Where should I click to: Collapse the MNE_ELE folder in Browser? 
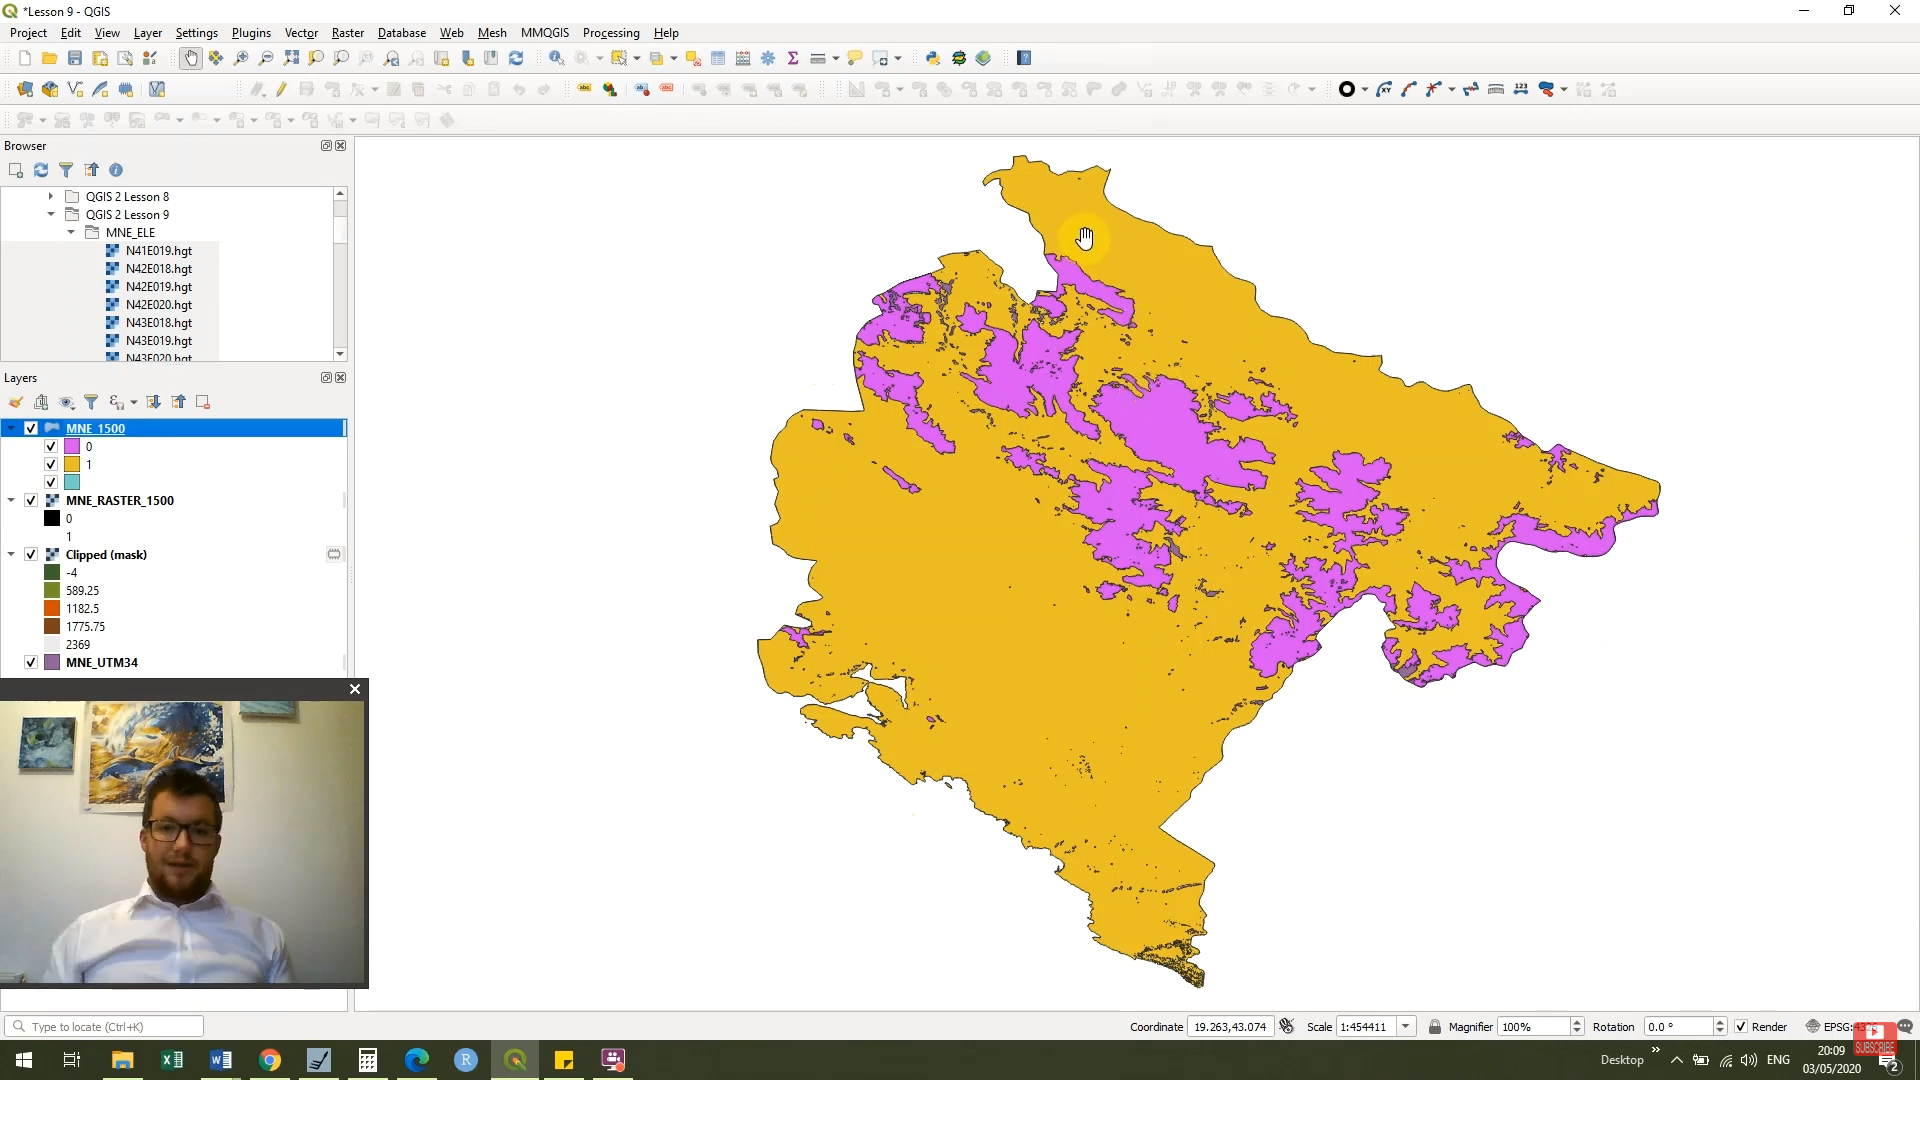pos(71,232)
